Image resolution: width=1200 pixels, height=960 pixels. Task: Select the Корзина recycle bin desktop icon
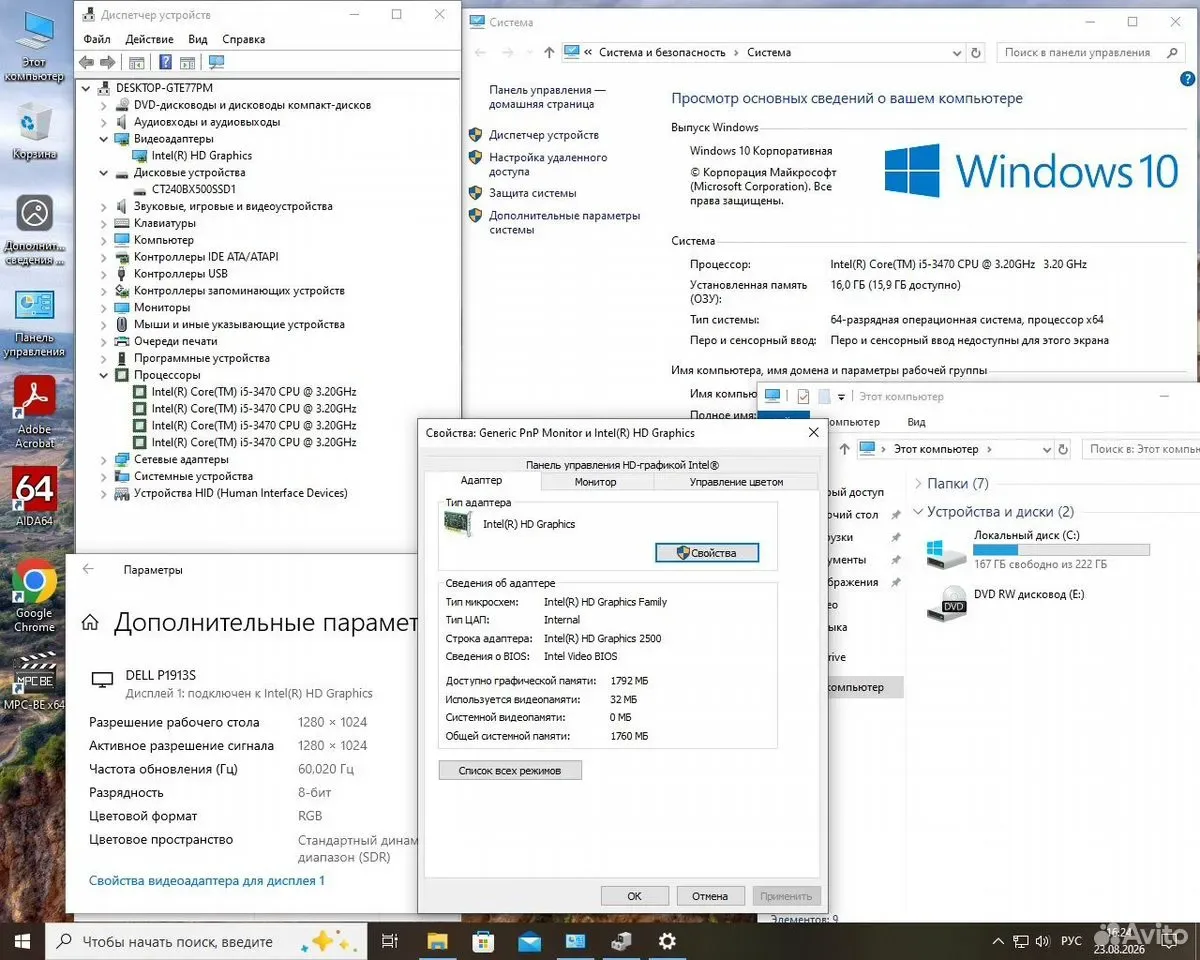(34, 130)
